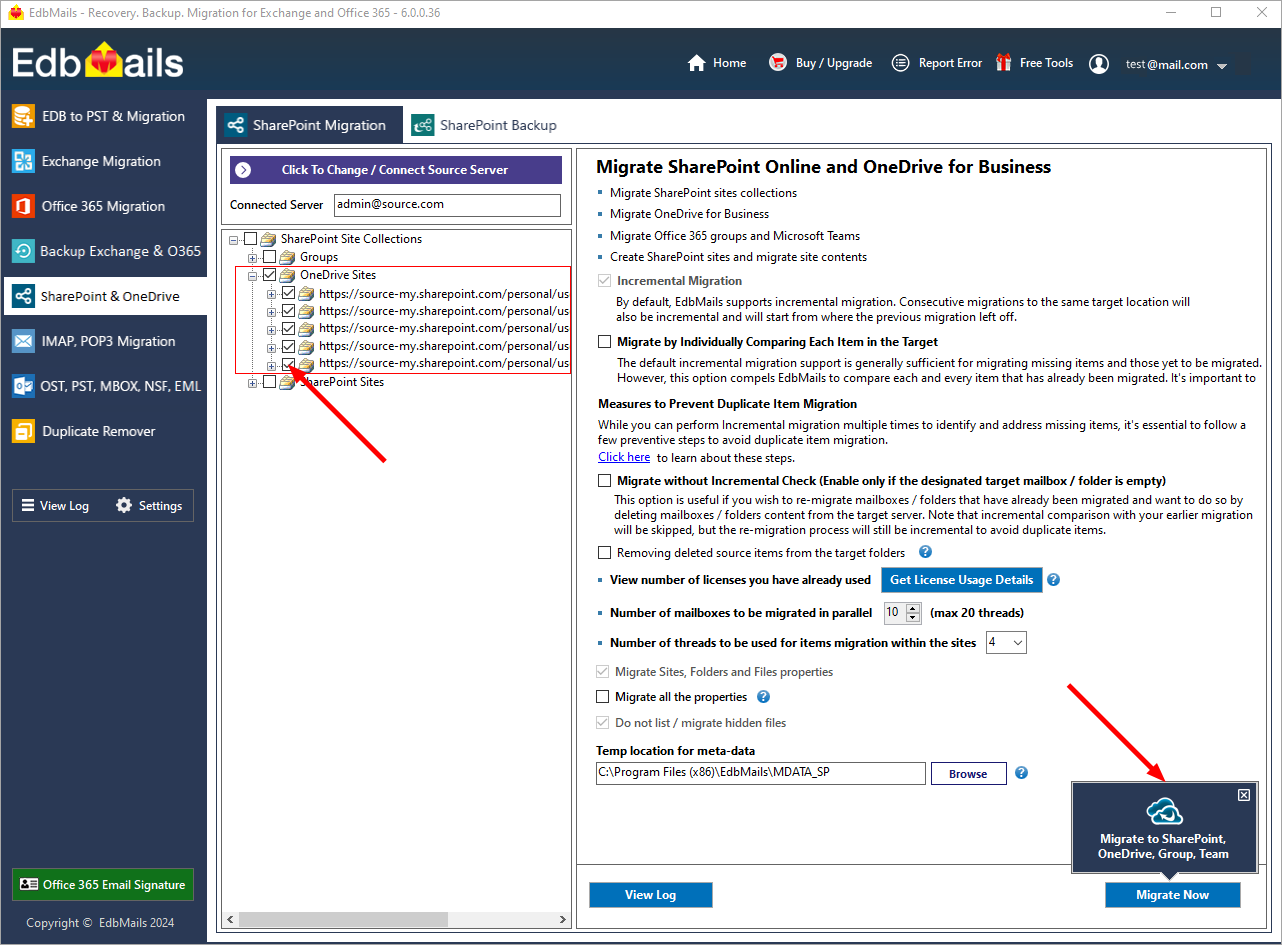The image size is (1282, 945).
Task: Enable Migrate without Incremental Check option
Action: tap(604, 481)
